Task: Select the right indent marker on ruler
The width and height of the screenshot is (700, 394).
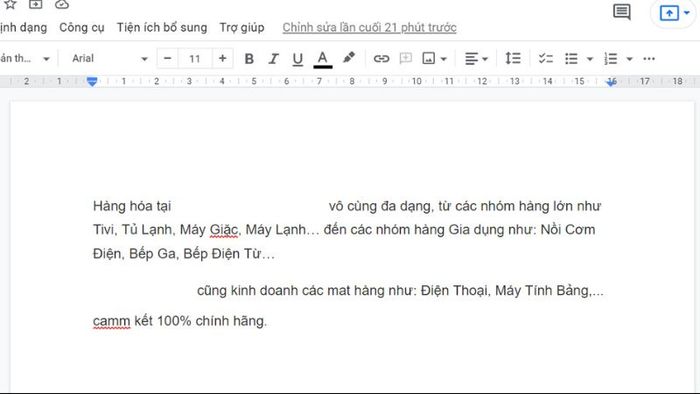Action: click(x=611, y=82)
